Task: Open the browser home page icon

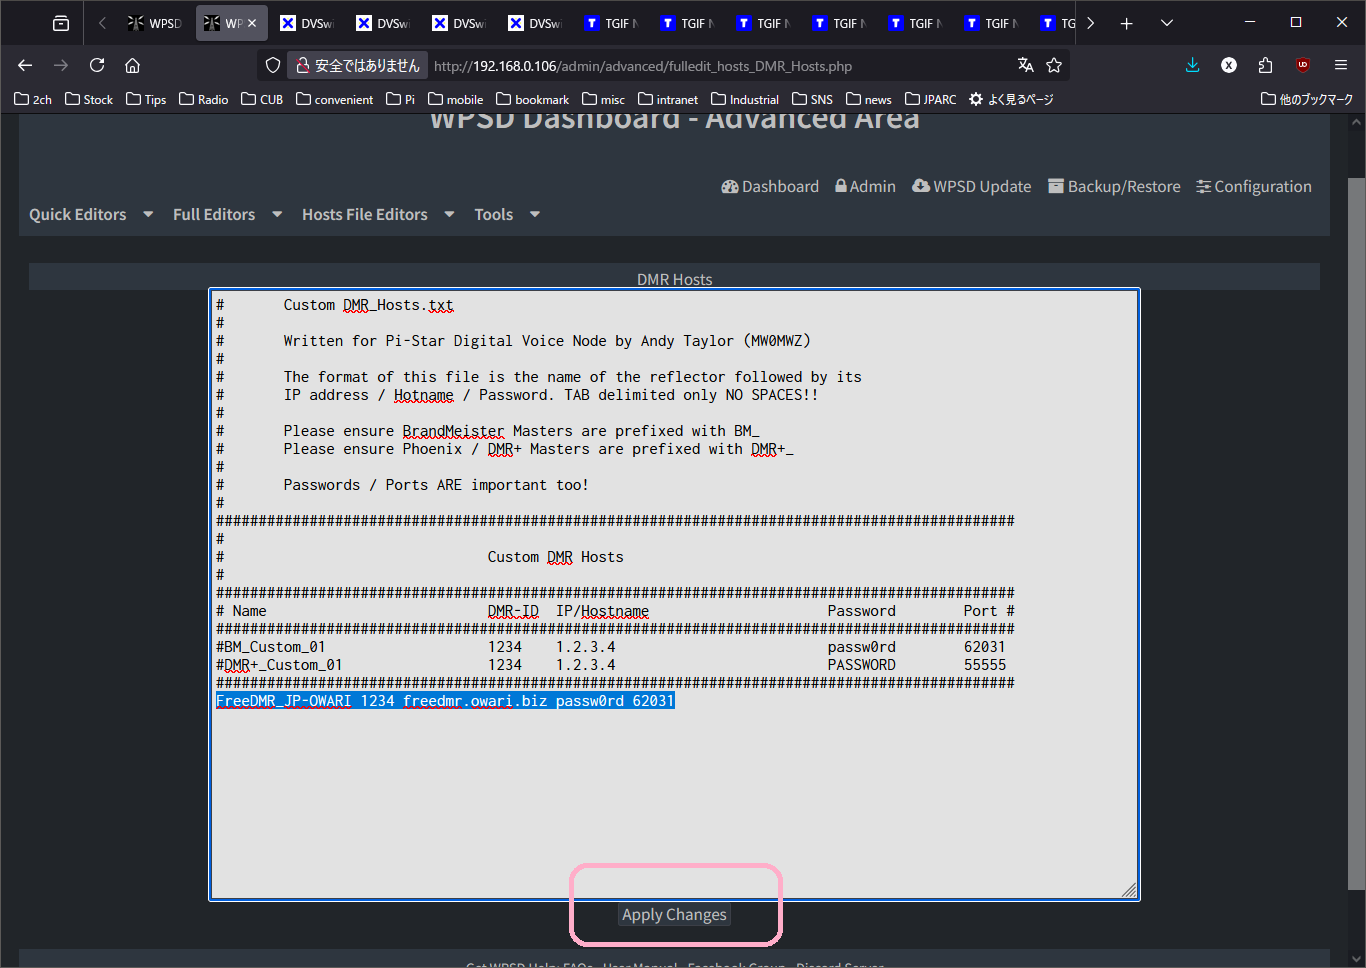Action: click(132, 65)
